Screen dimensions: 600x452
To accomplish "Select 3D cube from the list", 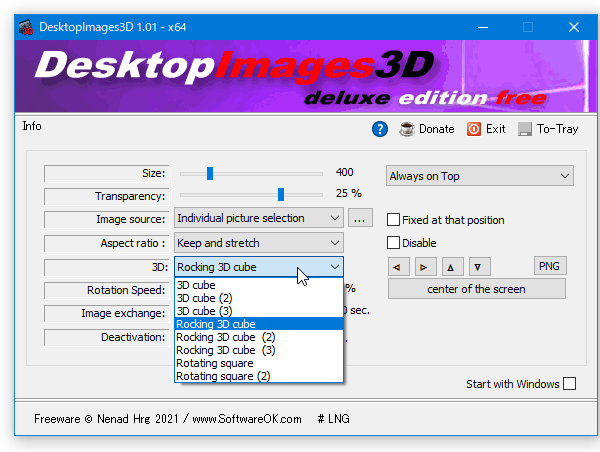I will [x=259, y=285].
